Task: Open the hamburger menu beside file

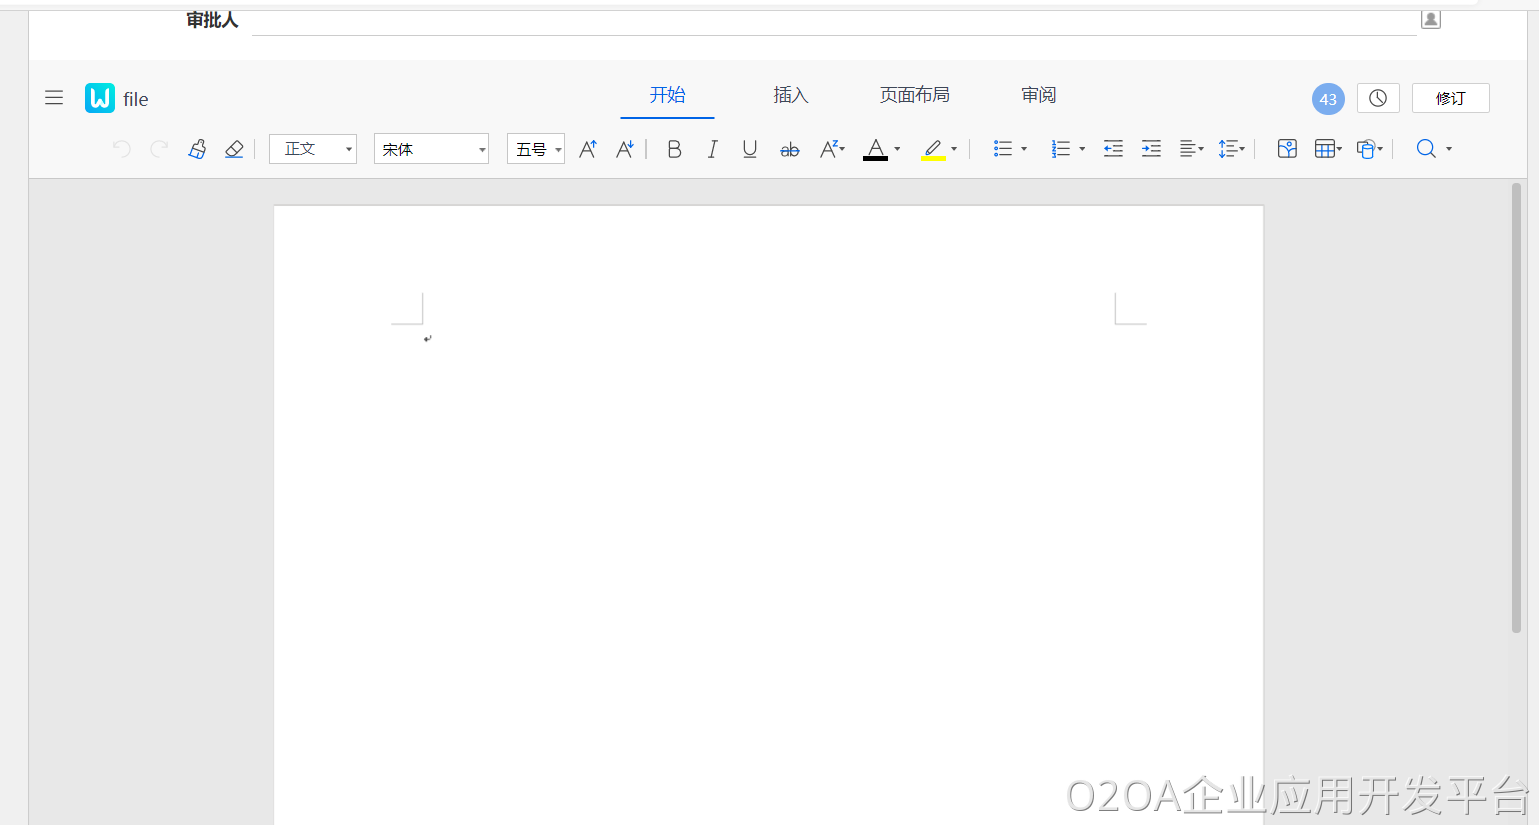Action: pyautogui.click(x=54, y=98)
